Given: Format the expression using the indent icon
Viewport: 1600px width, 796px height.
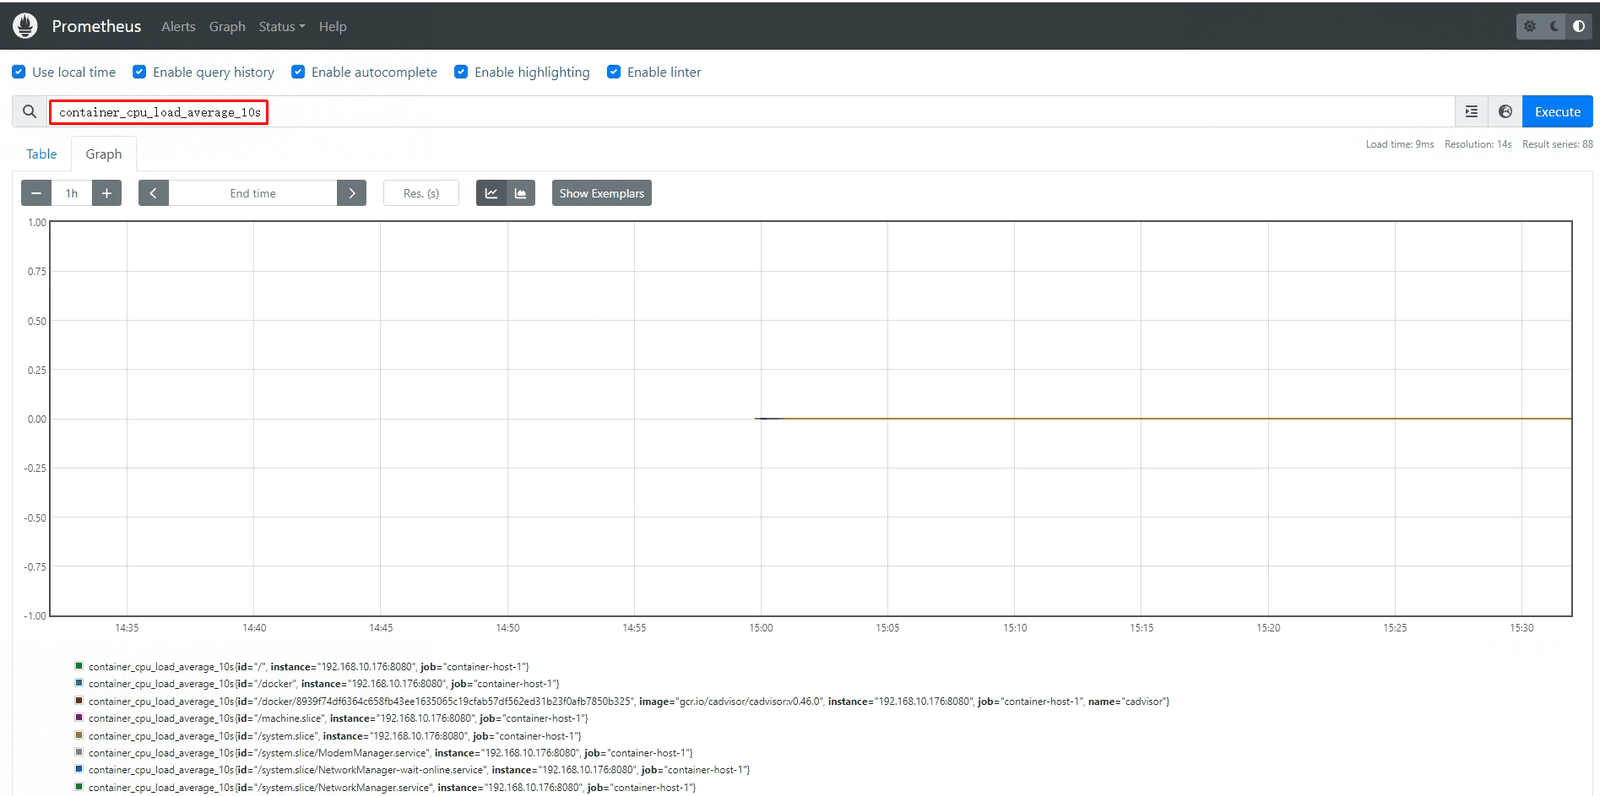Looking at the screenshot, I should coord(1471,112).
